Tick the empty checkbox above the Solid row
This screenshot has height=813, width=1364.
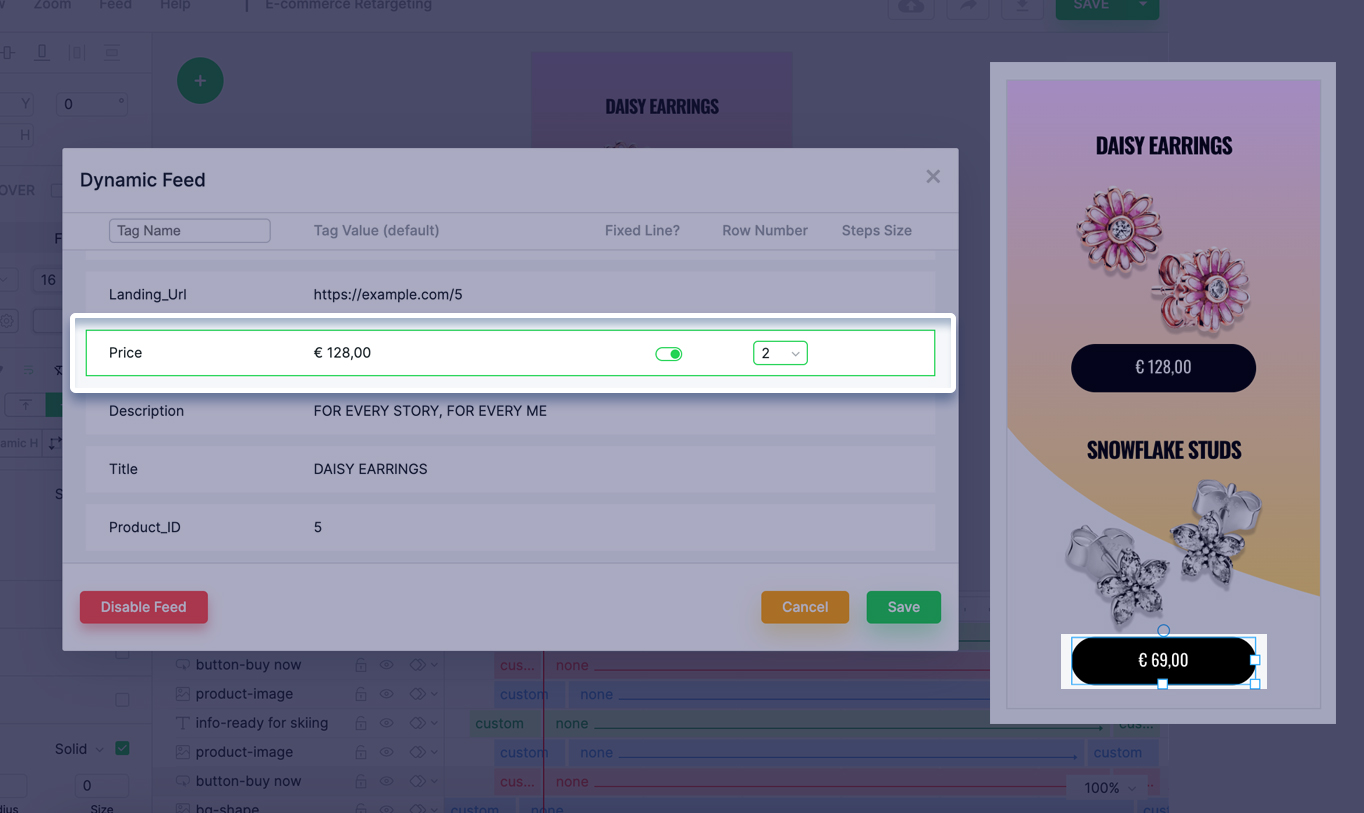(122, 700)
